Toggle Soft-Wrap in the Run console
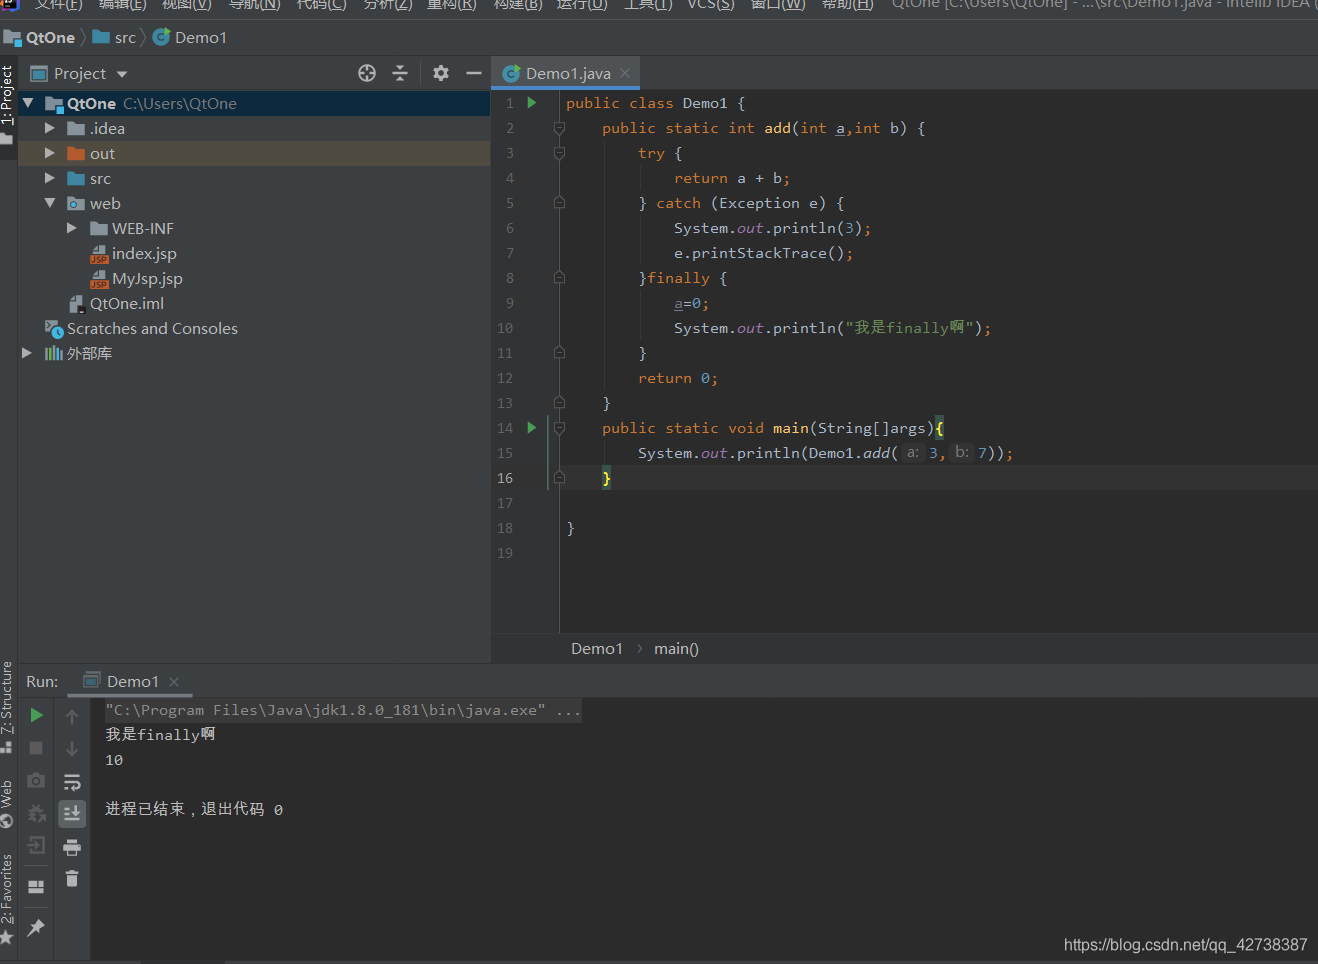Viewport: 1318px width, 964px height. tap(72, 782)
